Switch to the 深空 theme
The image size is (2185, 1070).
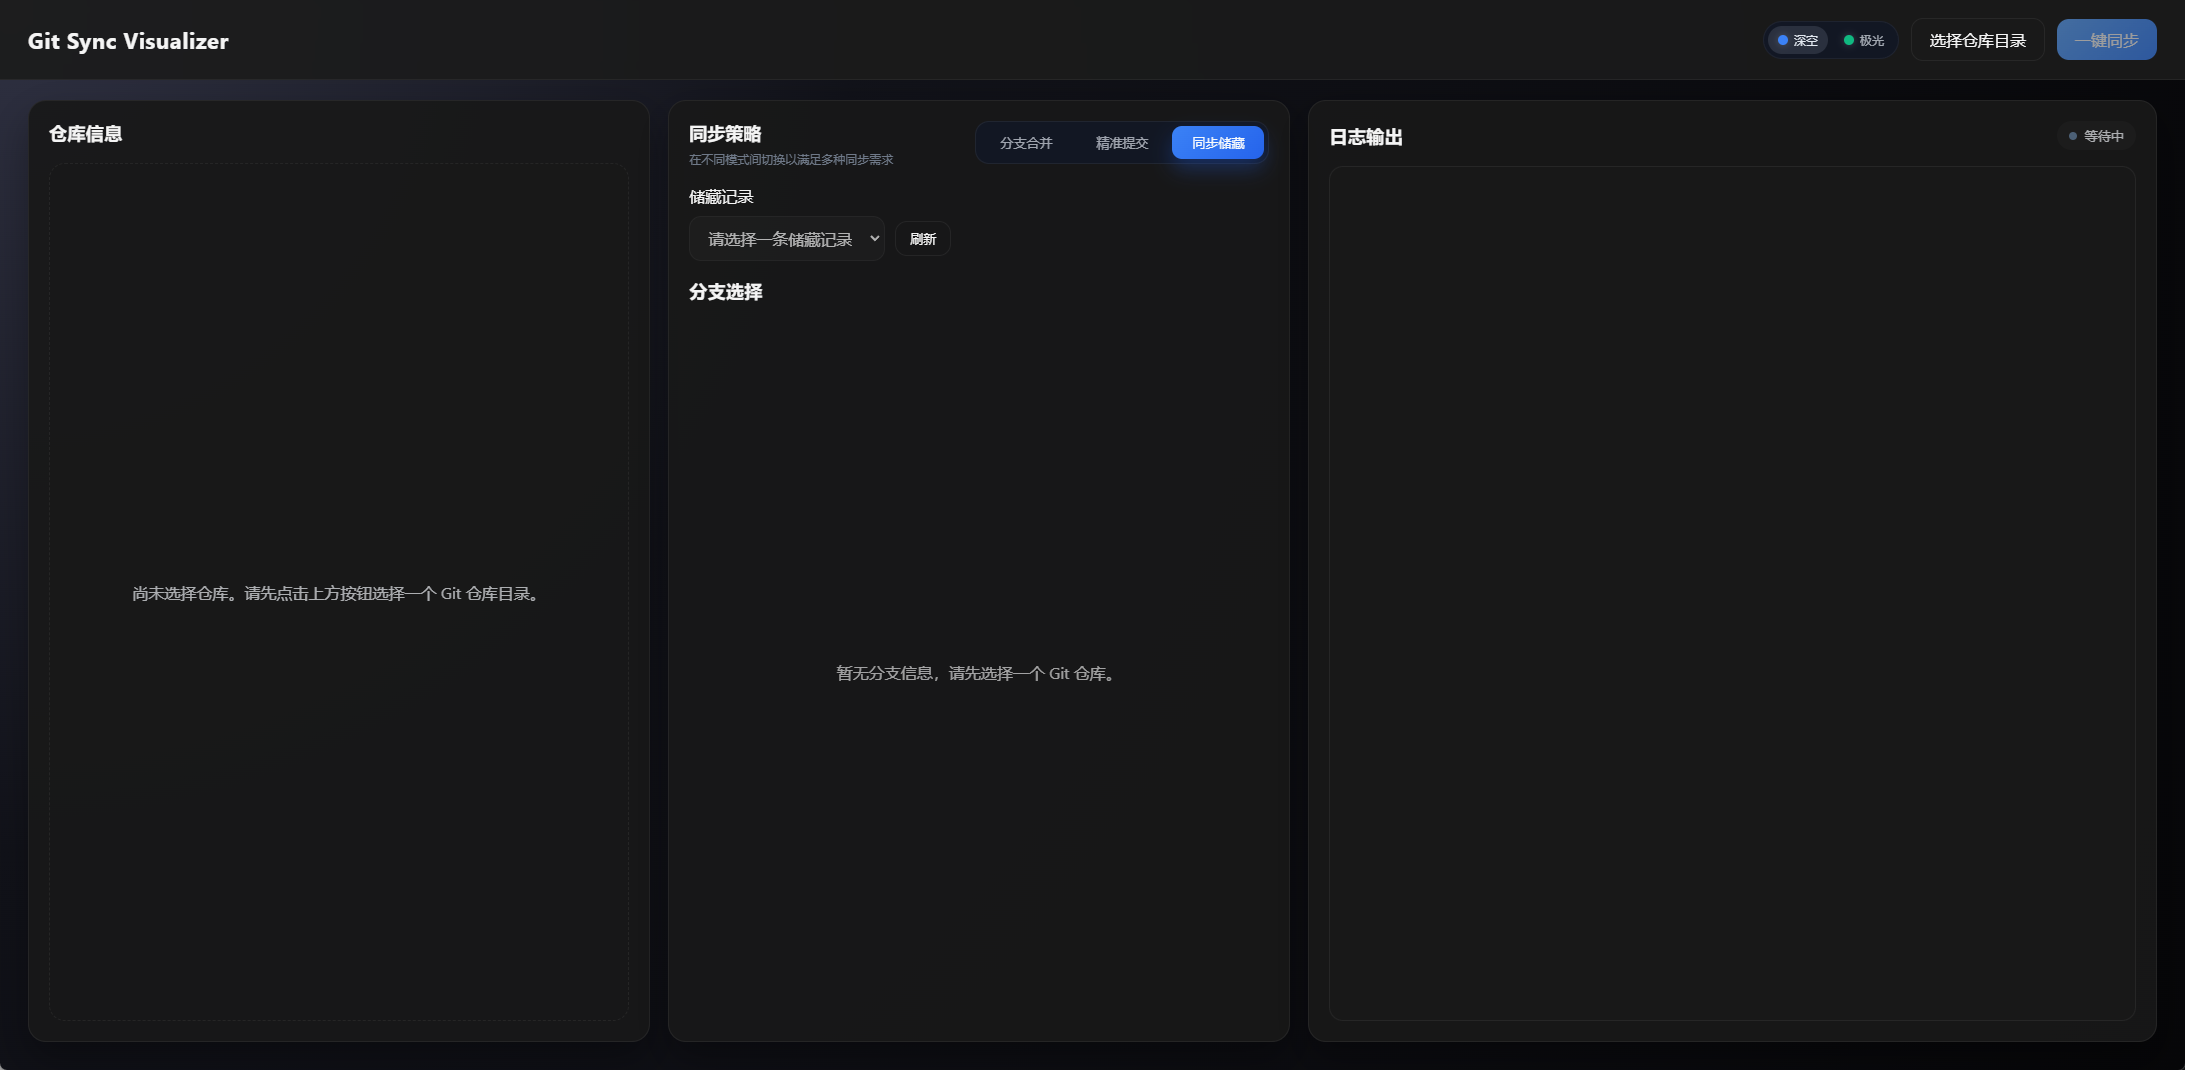pyautogui.click(x=1798, y=40)
